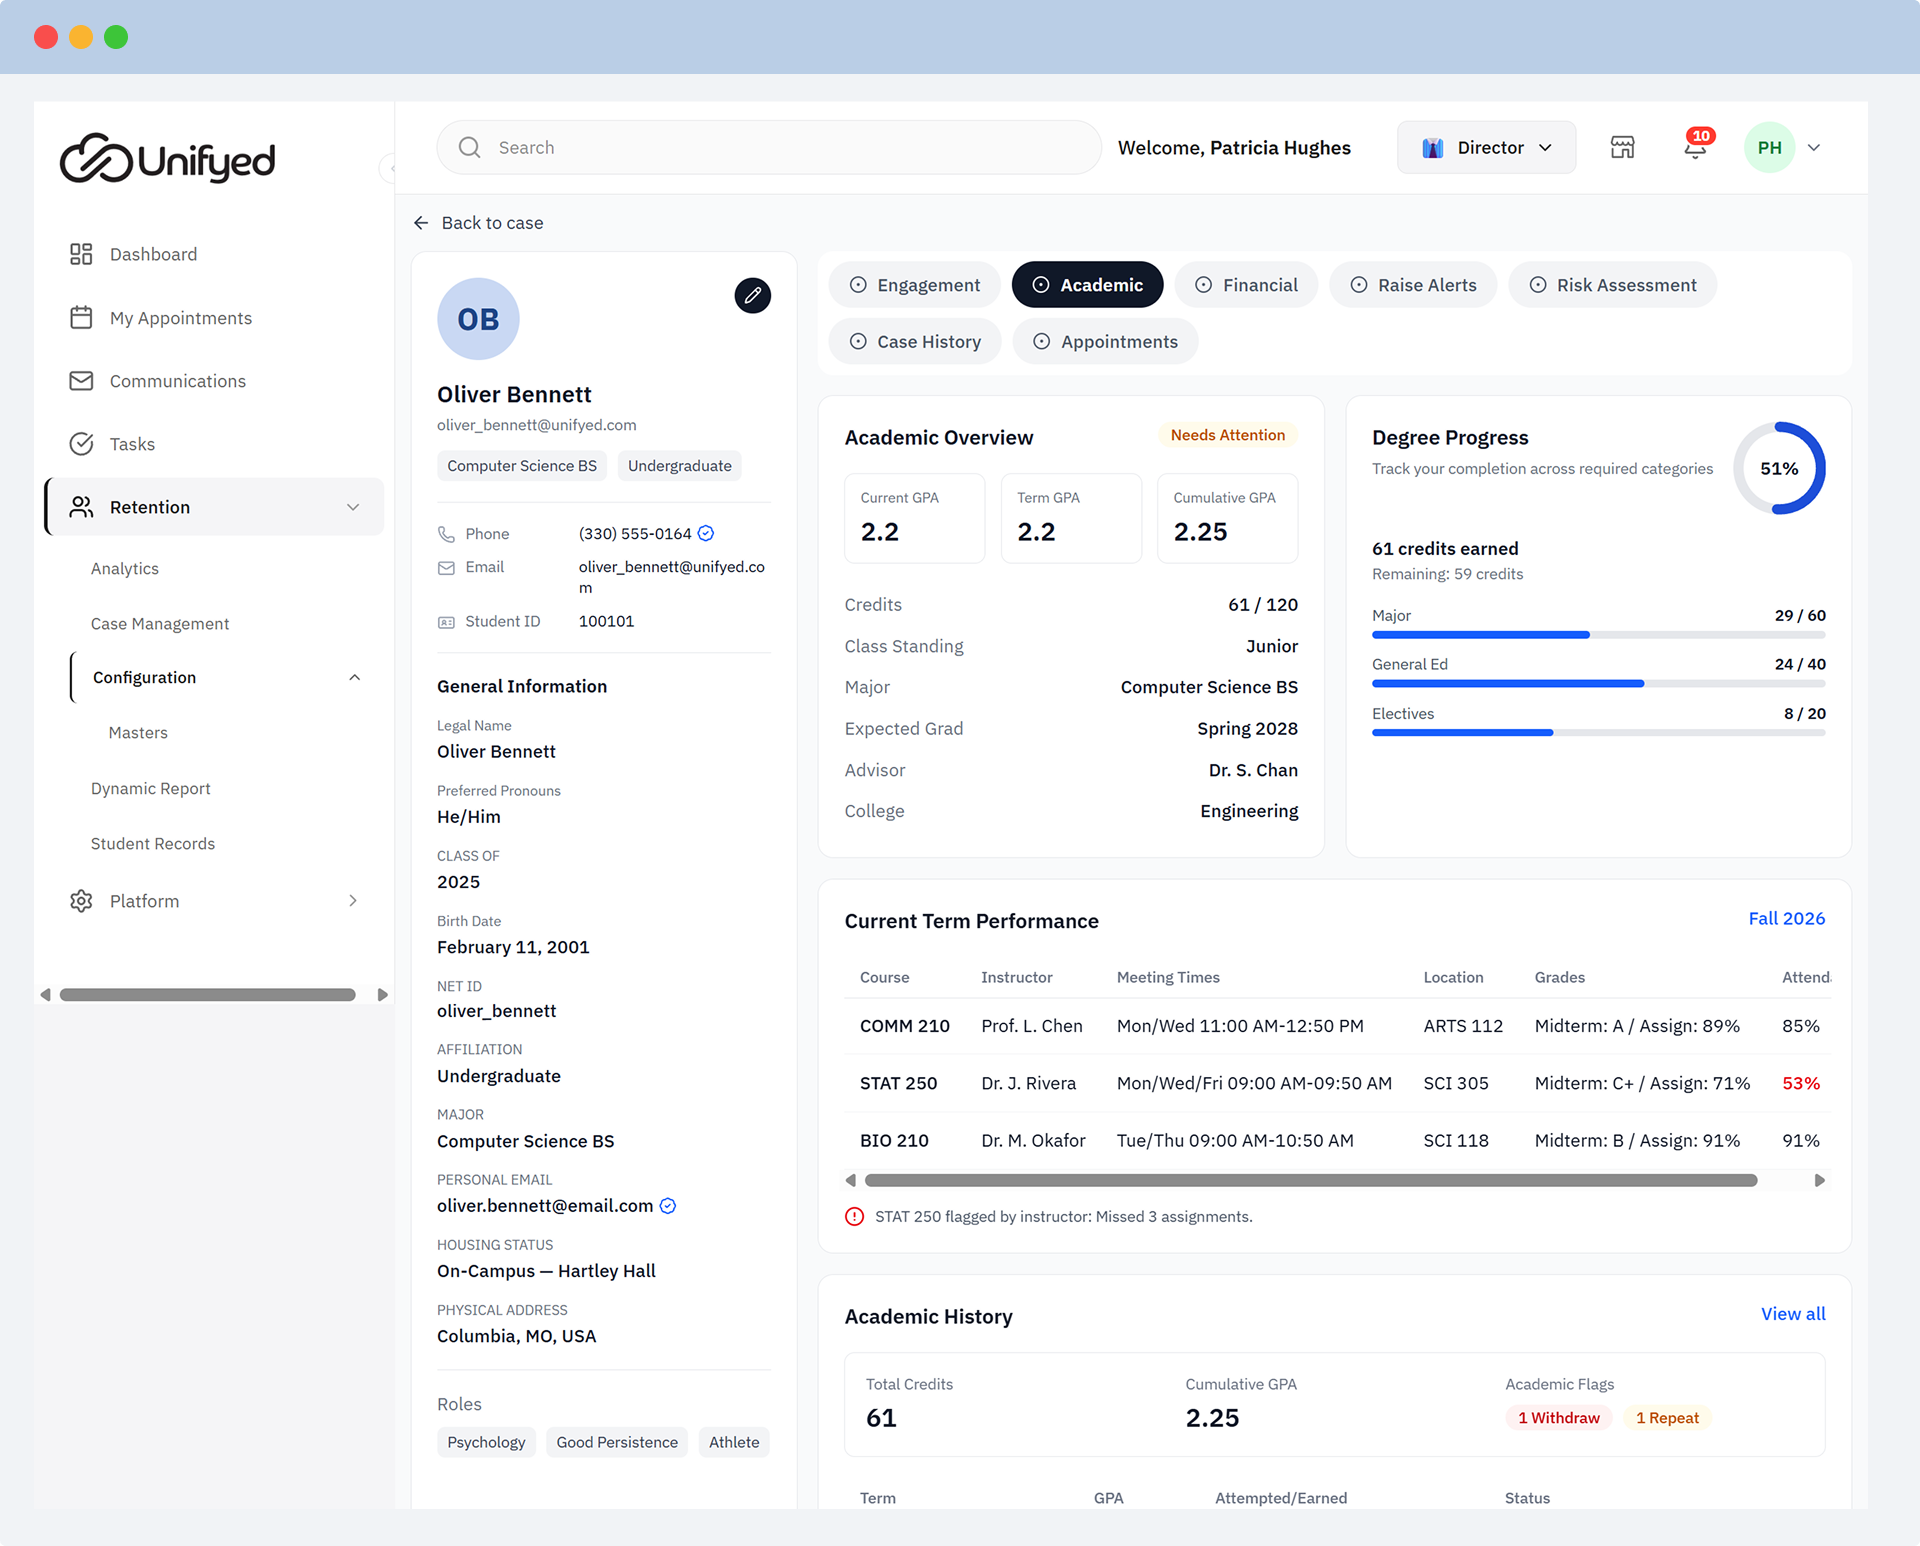Open Masters under Configuration
This screenshot has height=1546, width=1920.
(138, 733)
